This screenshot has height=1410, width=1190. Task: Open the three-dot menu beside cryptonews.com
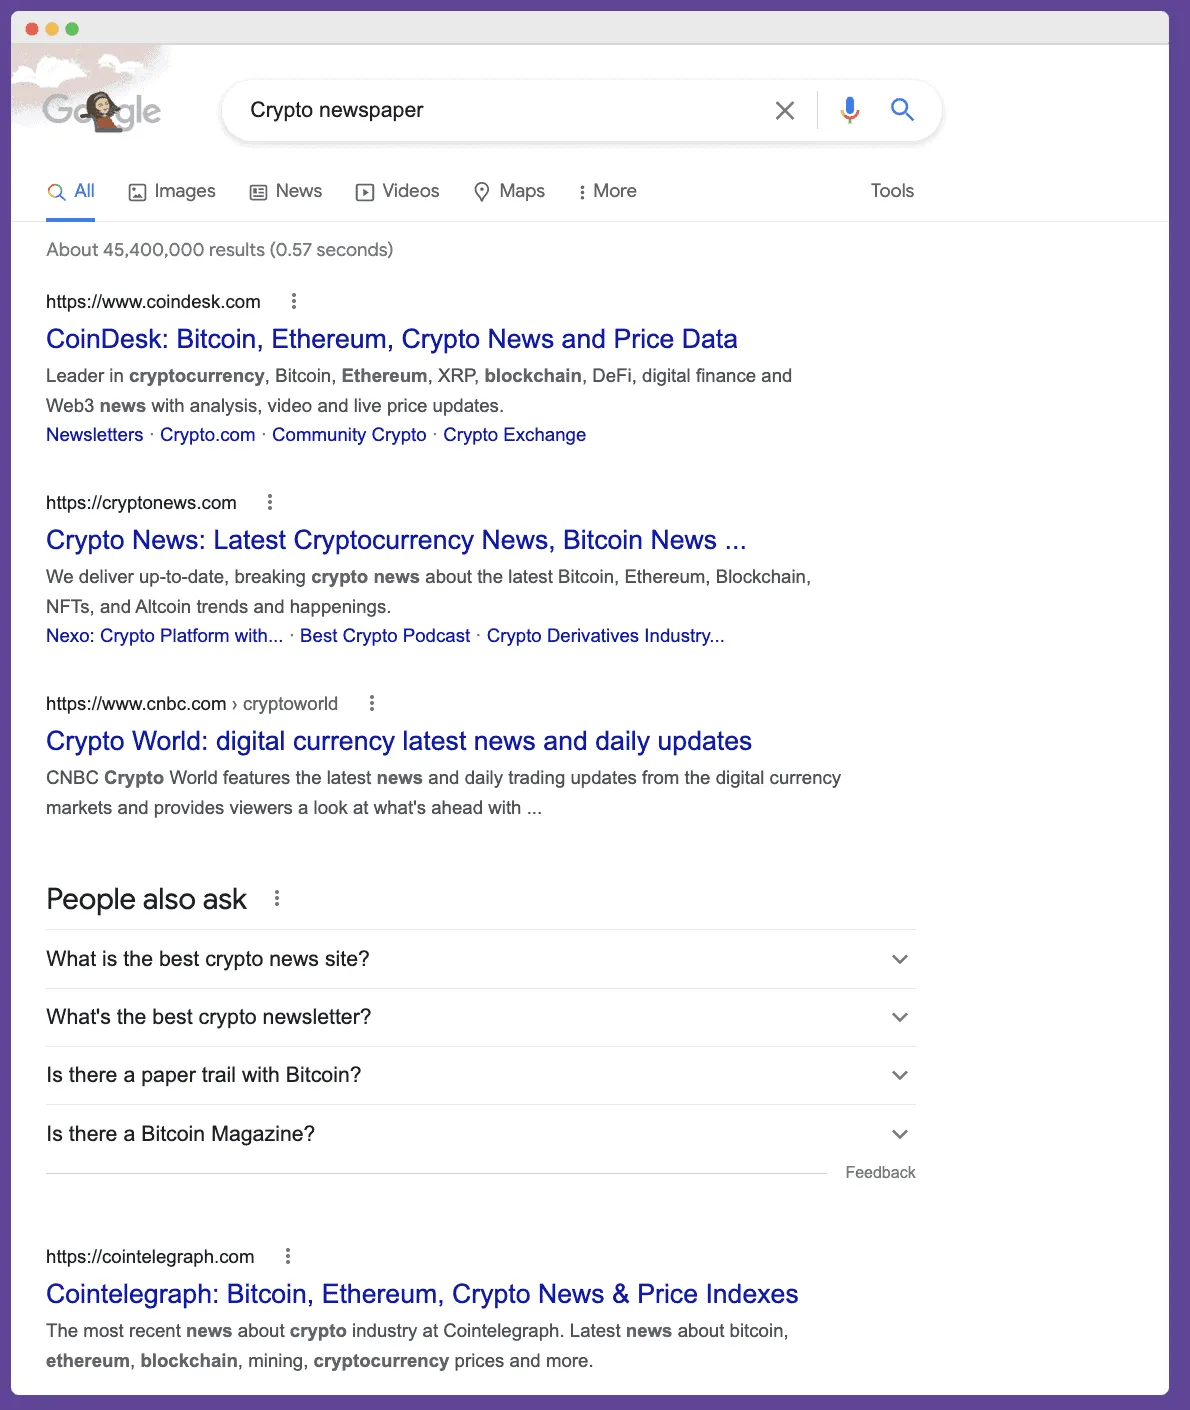tap(270, 502)
